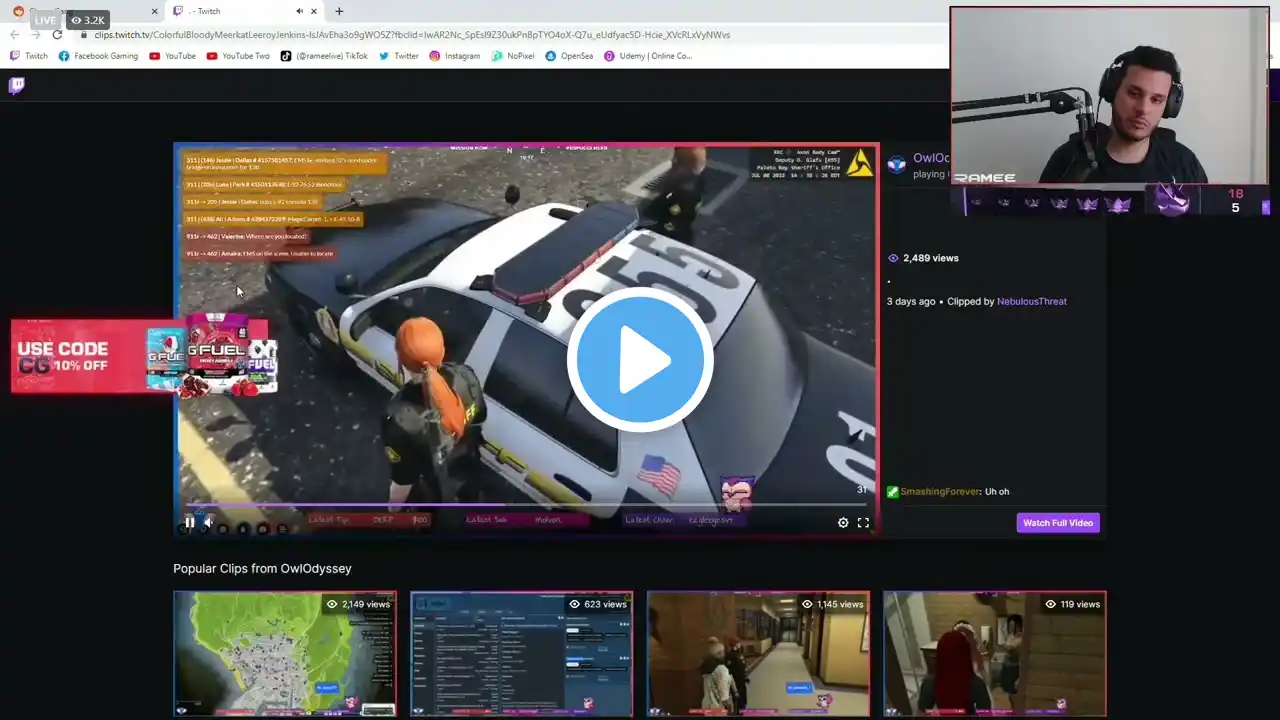Open the (@rameelive) TikTok bookmark
1280x720 pixels.
tap(324, 56)
